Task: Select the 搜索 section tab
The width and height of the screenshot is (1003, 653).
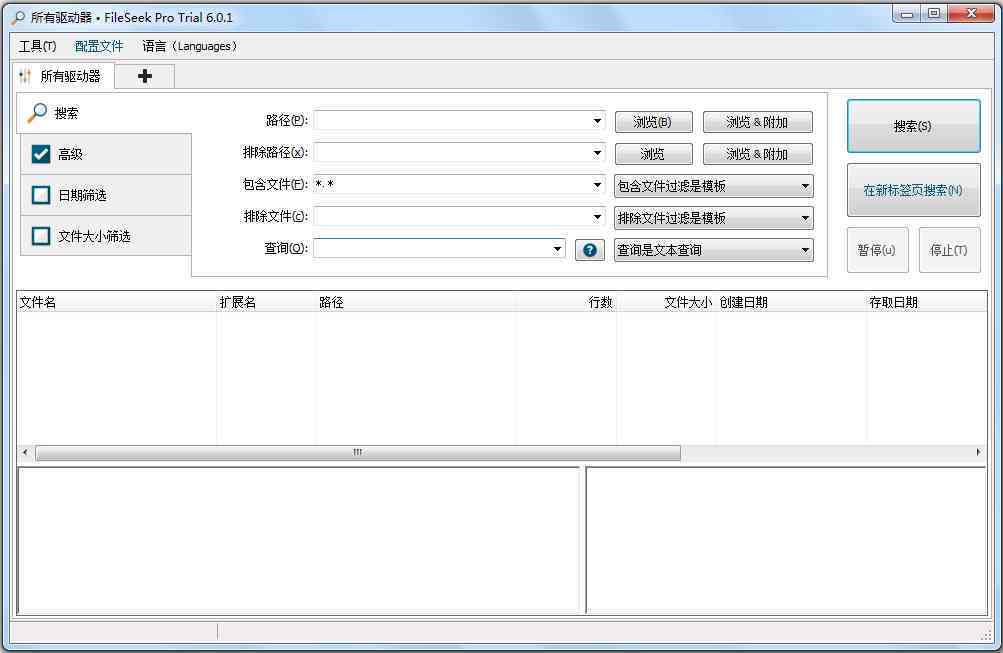Action: tap(106, 113)
